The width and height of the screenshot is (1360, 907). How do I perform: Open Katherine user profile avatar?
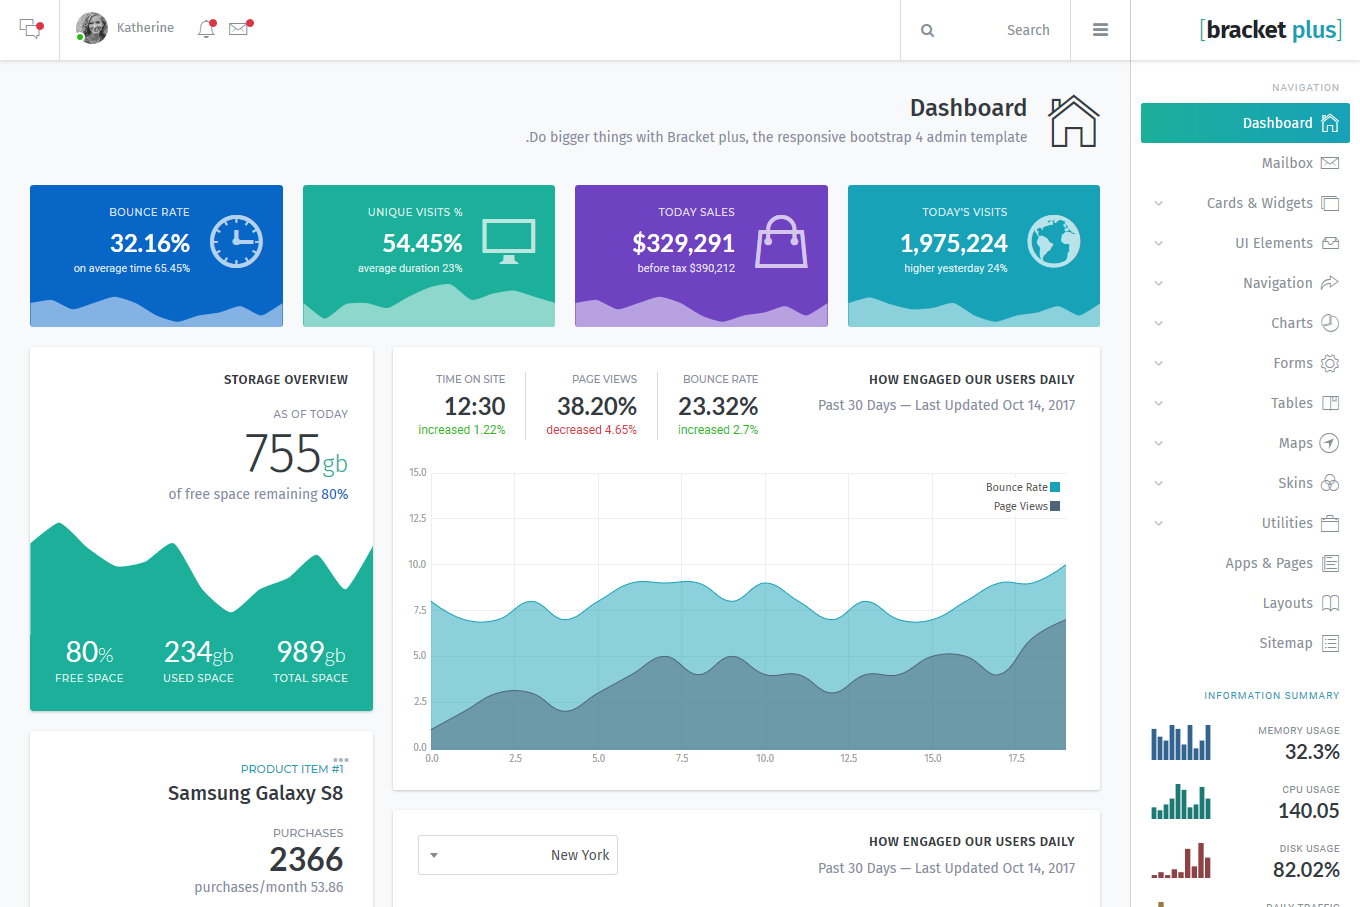pyautogui.click(x=92, y=28)
